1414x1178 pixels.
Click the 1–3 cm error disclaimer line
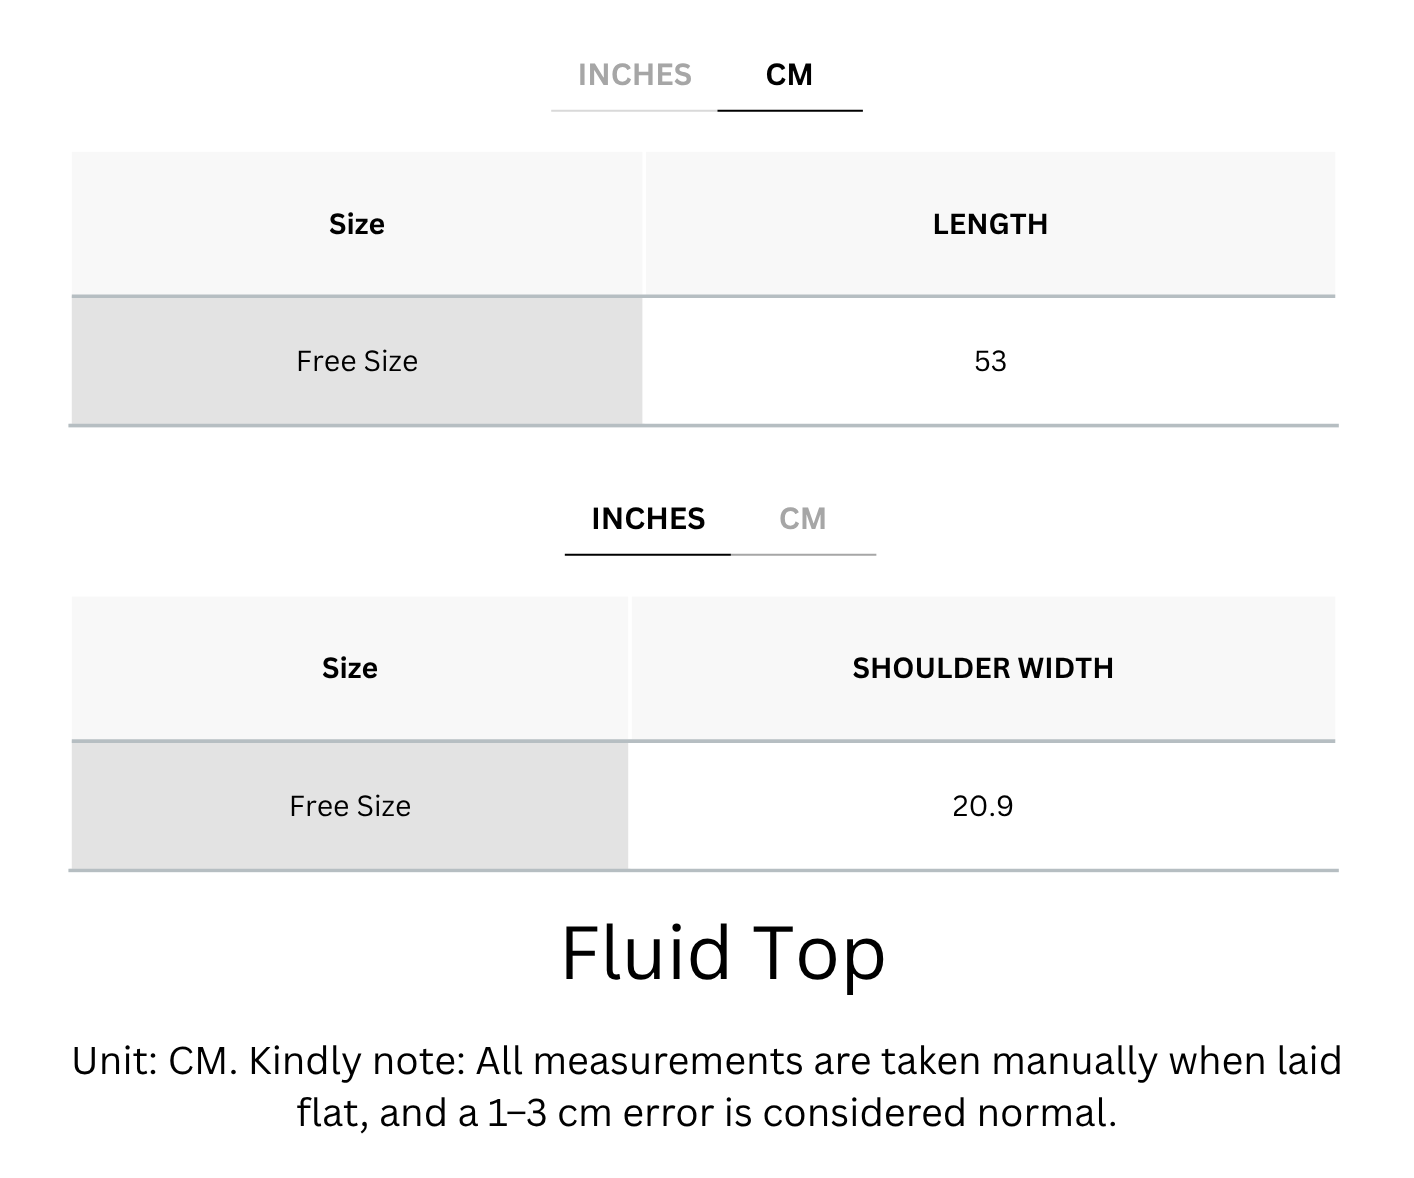click(x=706, y=1113)
